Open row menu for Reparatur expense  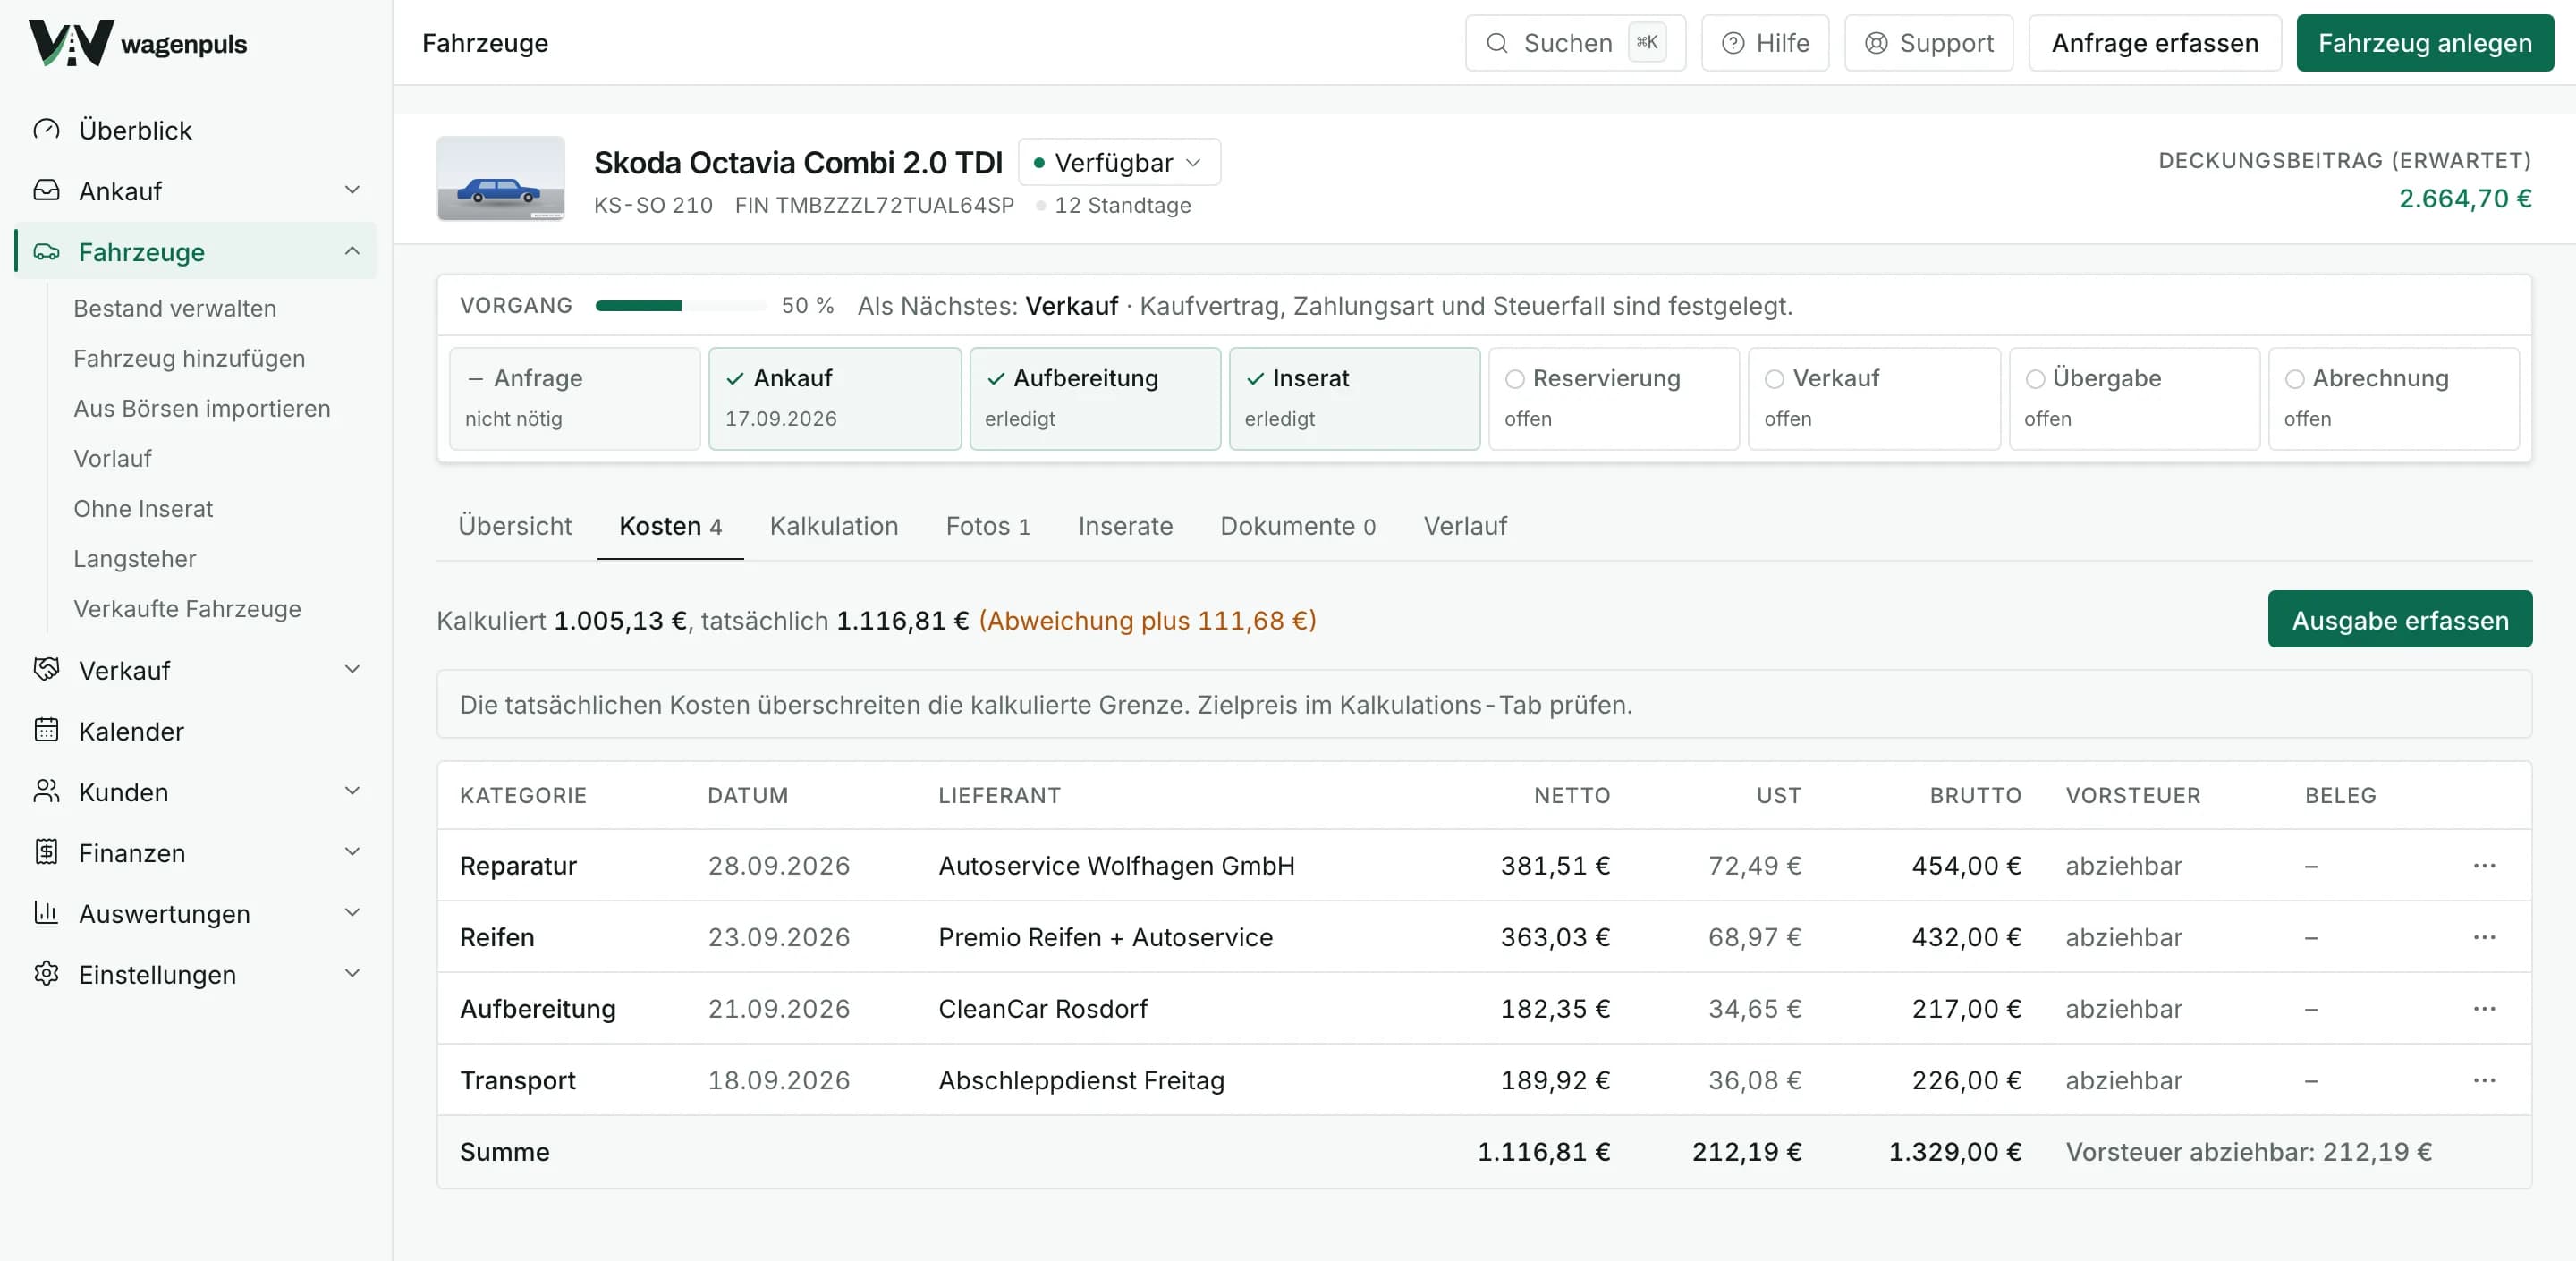[x=2484, y=866]
